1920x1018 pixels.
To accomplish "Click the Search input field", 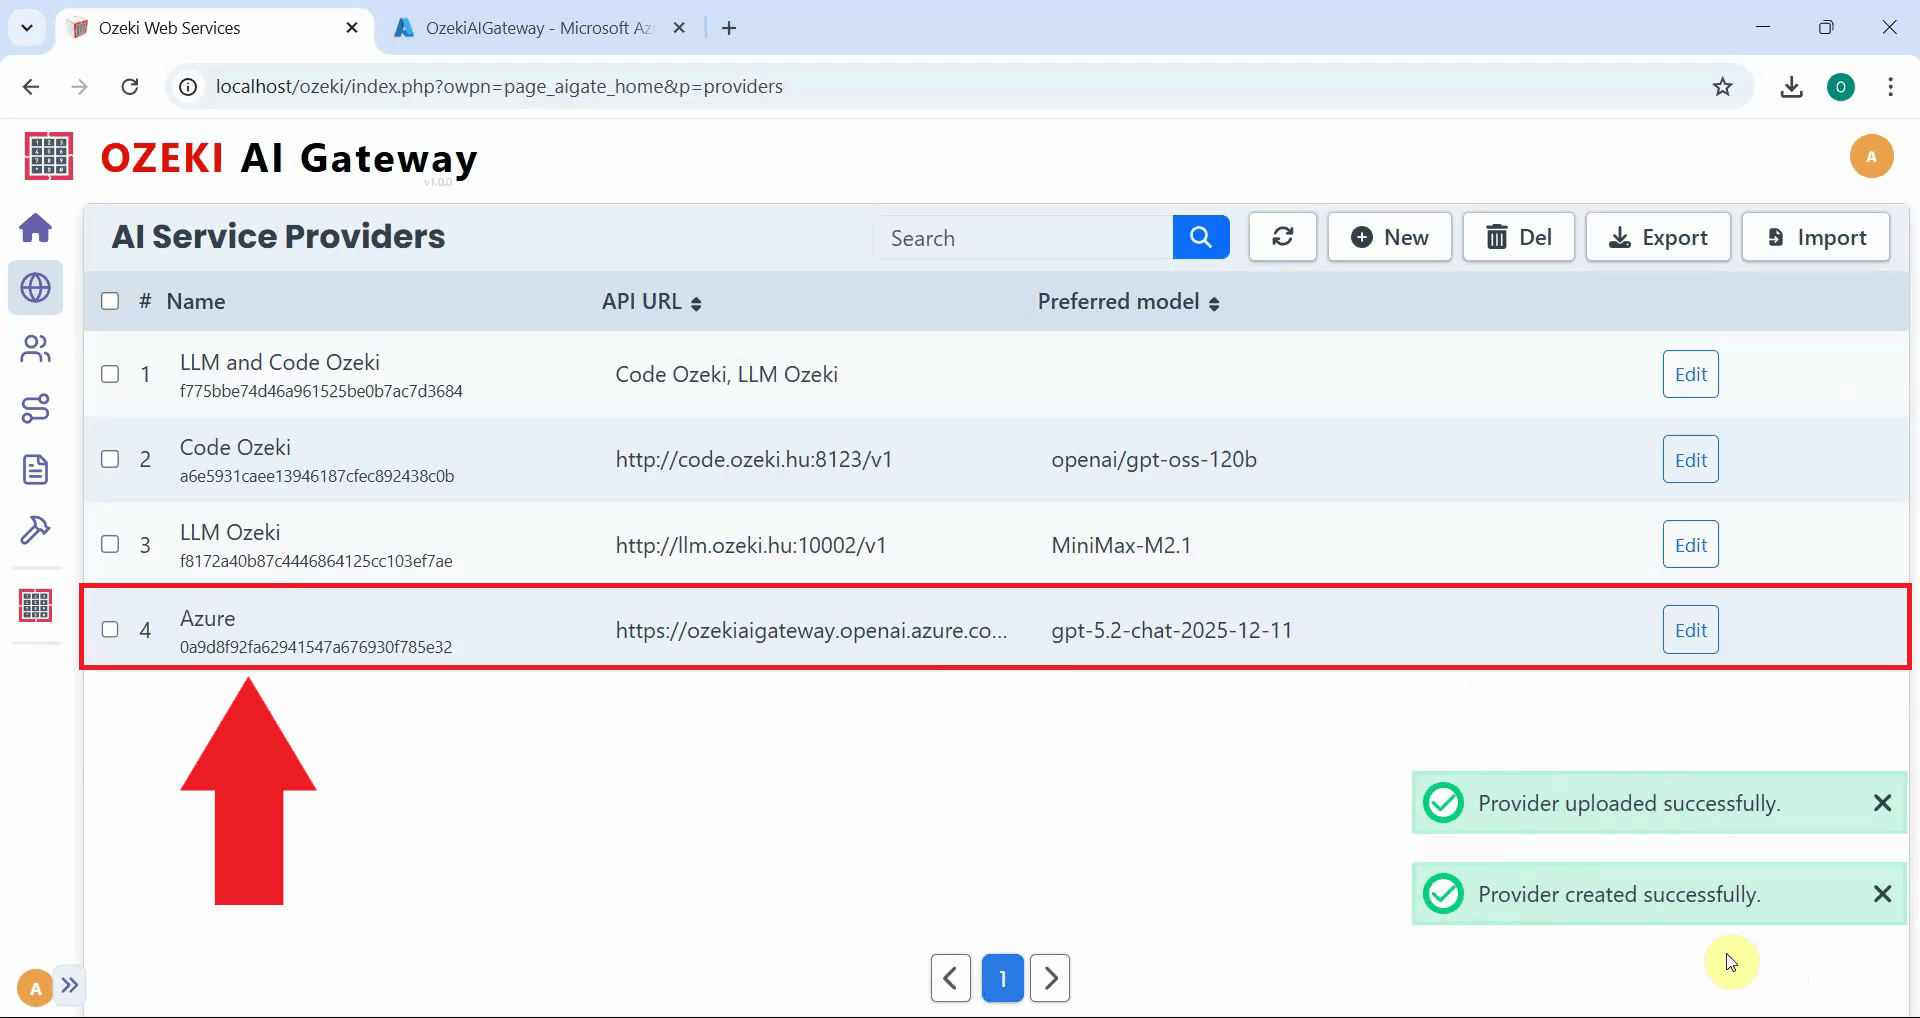I will (x=1023, y=238).
